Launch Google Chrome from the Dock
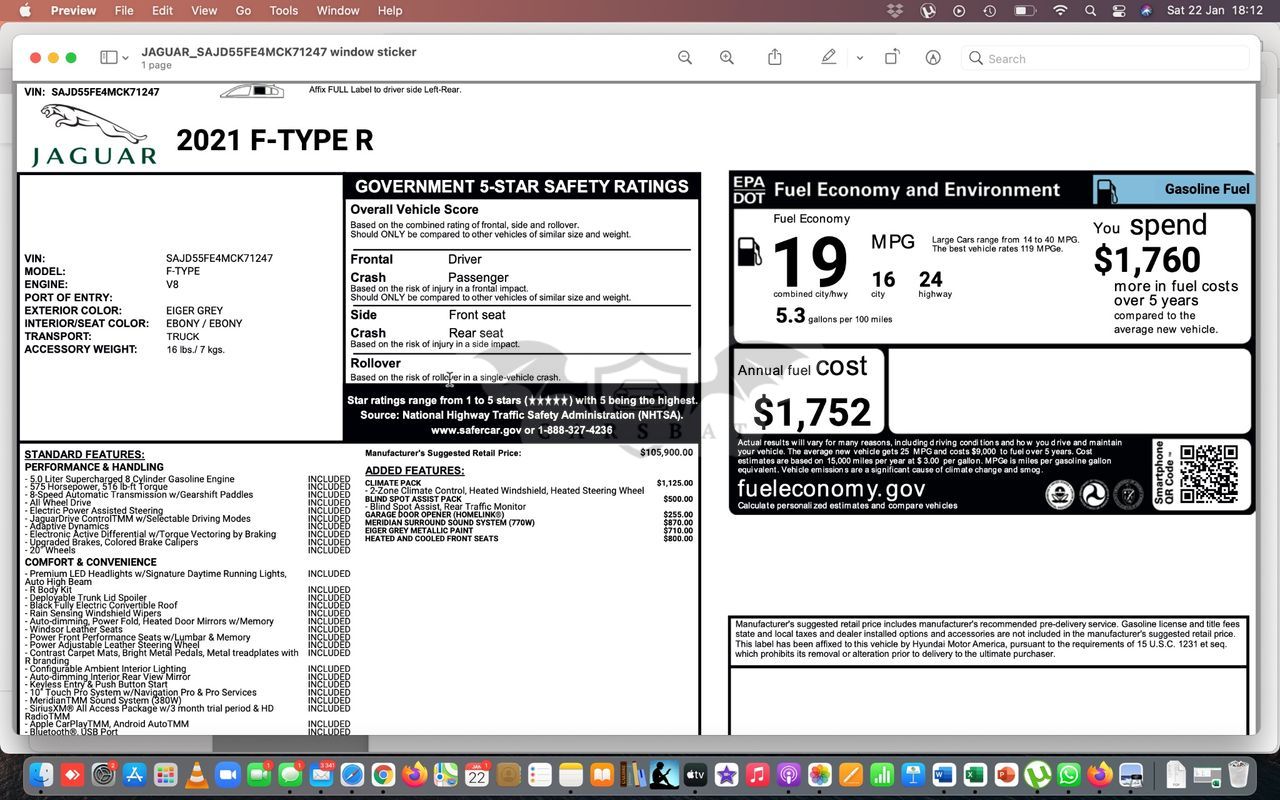Image resolution: width=1280 pixels, height=800 pixels. [x=383, y=775]
